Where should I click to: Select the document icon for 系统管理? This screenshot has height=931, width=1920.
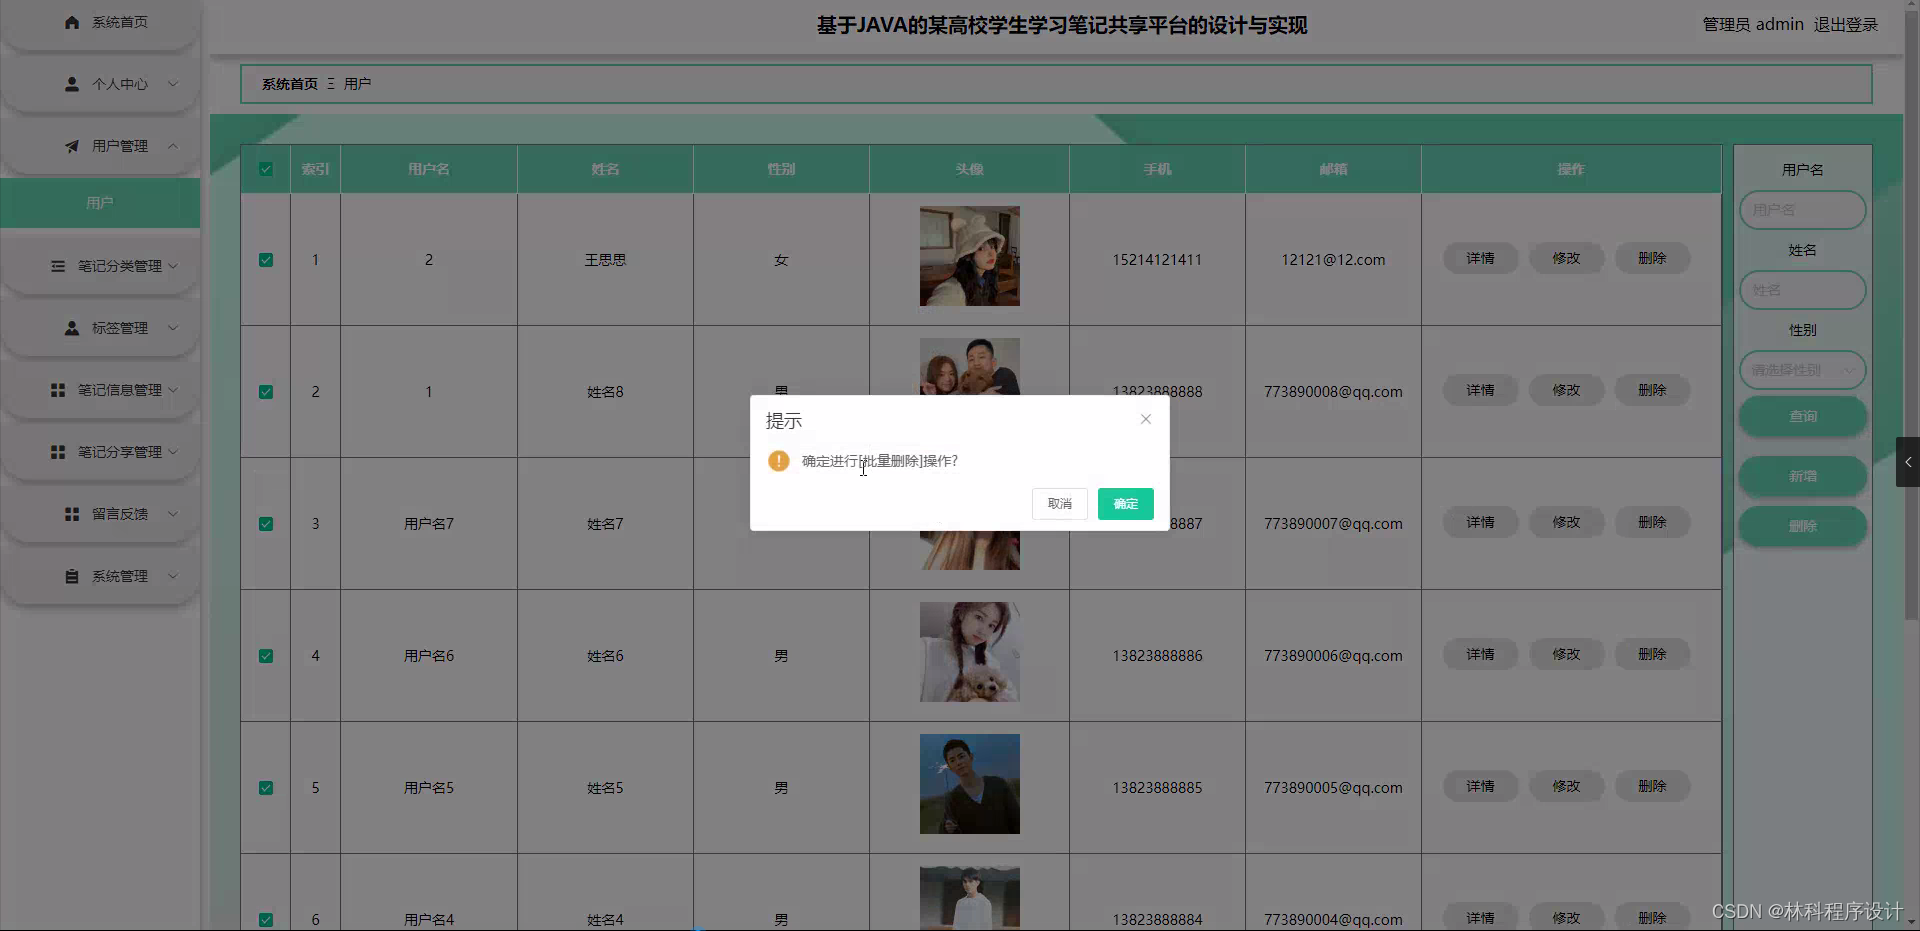click(71, 575)
